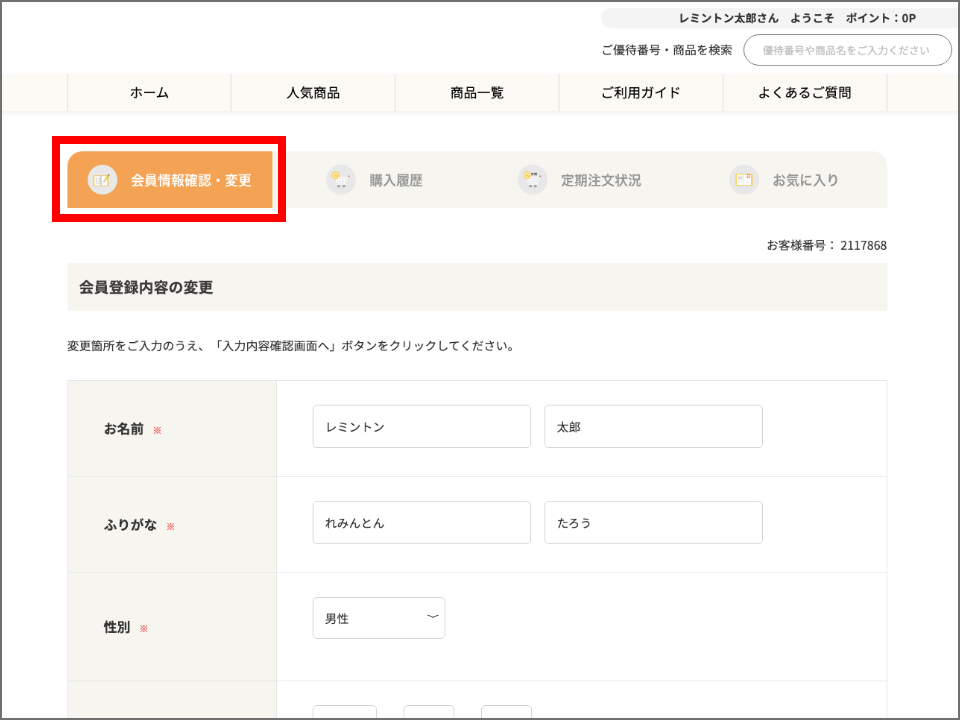Screen dimensions: 960x720
Task: Click the furigana field containing れみんとん
Action: click(422, 523)
